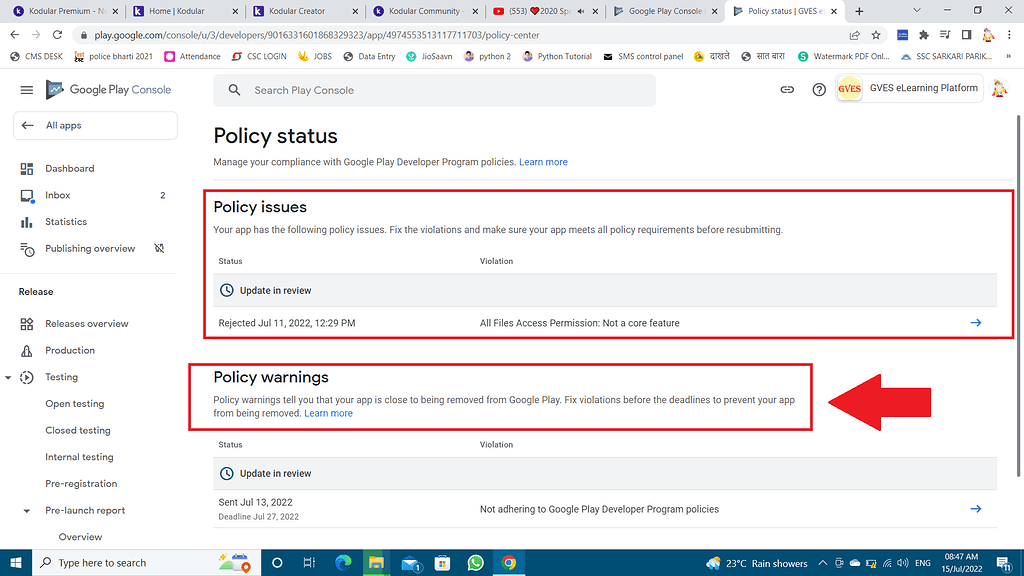1024x576 pixels.
Task: Open the Windows Start menu
Action: (16, 563)
